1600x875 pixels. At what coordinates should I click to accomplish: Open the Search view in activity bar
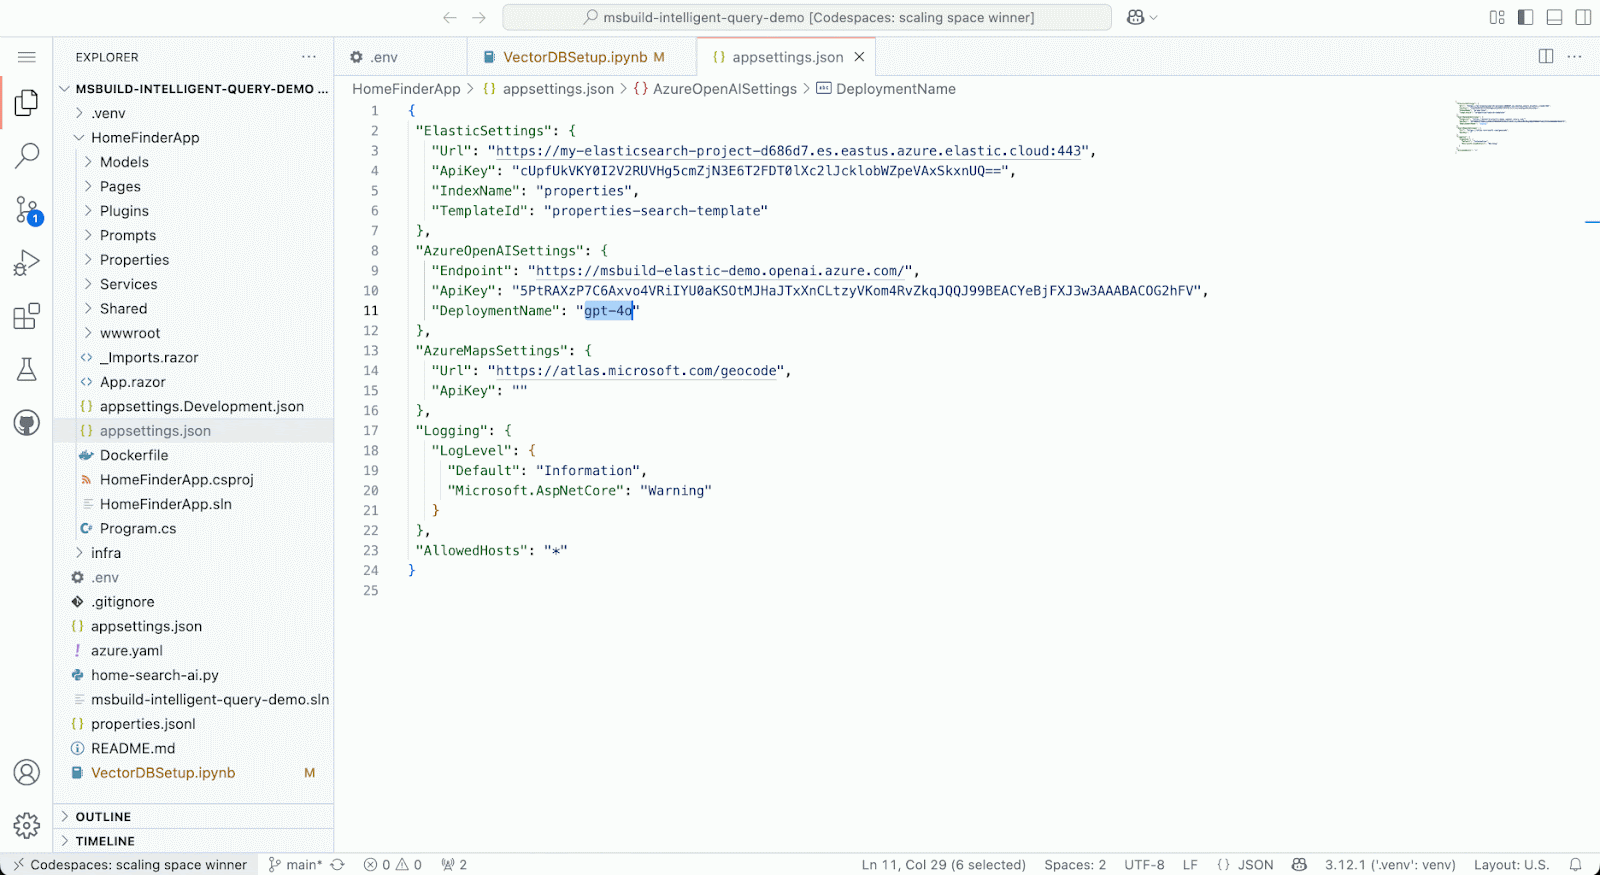[27, 155]
